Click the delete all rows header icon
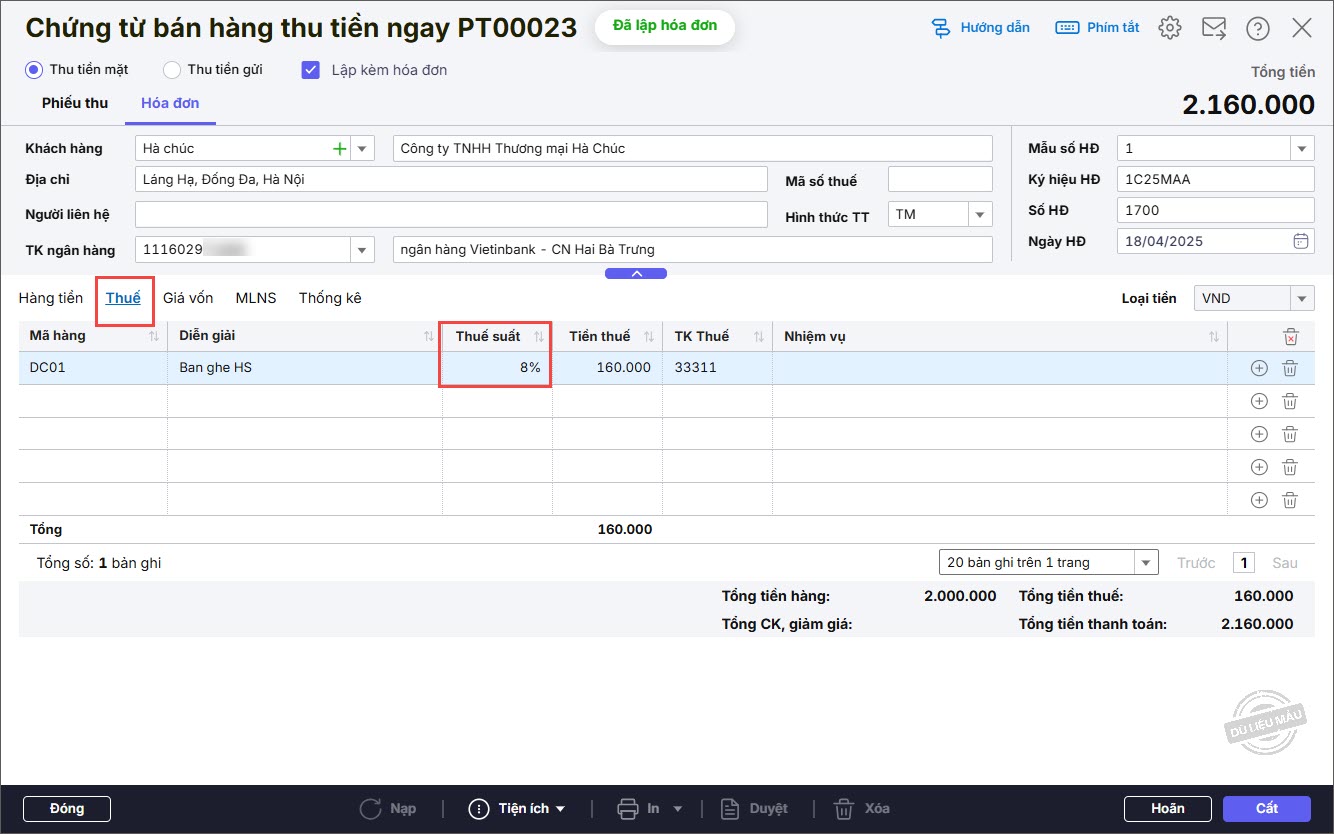 pyautogui.click(x=1291, y=337)
